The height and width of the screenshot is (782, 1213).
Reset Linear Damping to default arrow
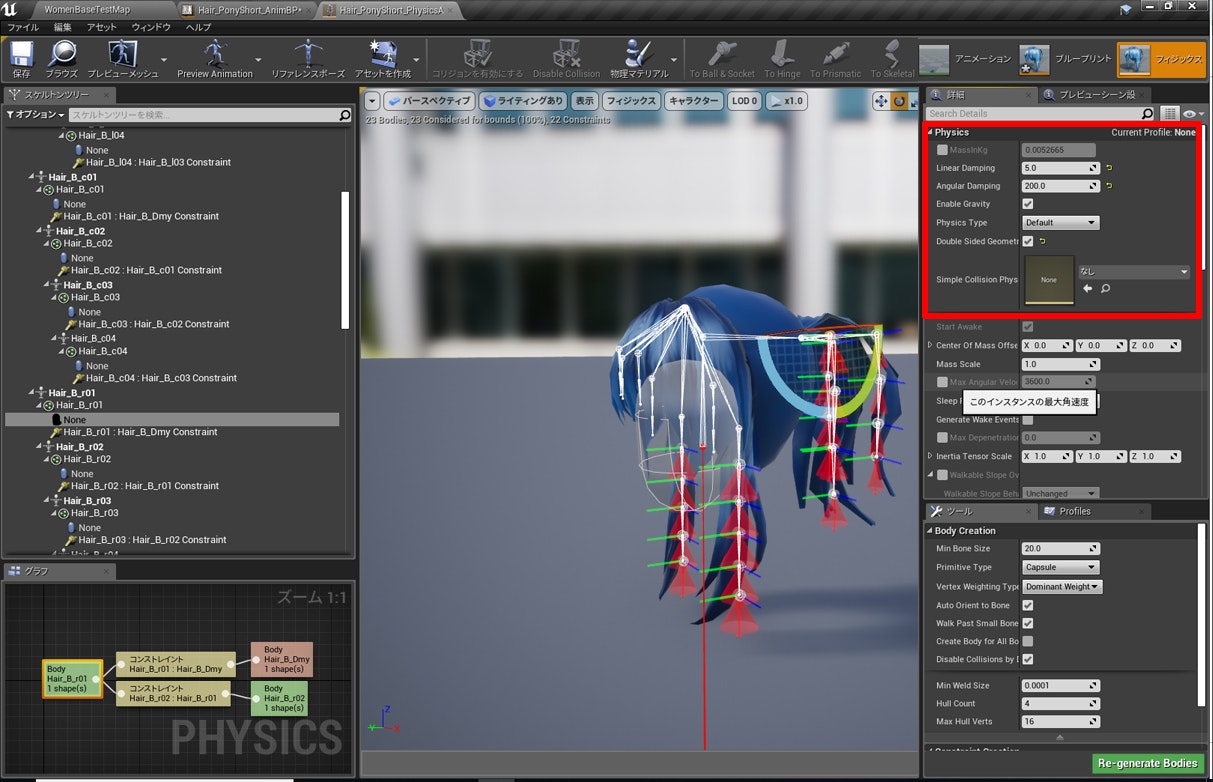tap(1108, 168)
